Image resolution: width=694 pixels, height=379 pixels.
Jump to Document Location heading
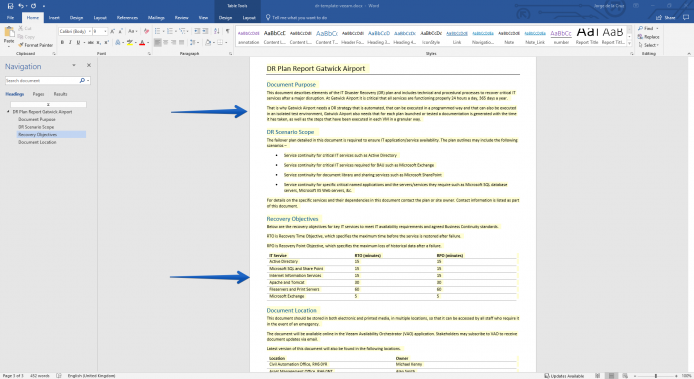(37, 142)
